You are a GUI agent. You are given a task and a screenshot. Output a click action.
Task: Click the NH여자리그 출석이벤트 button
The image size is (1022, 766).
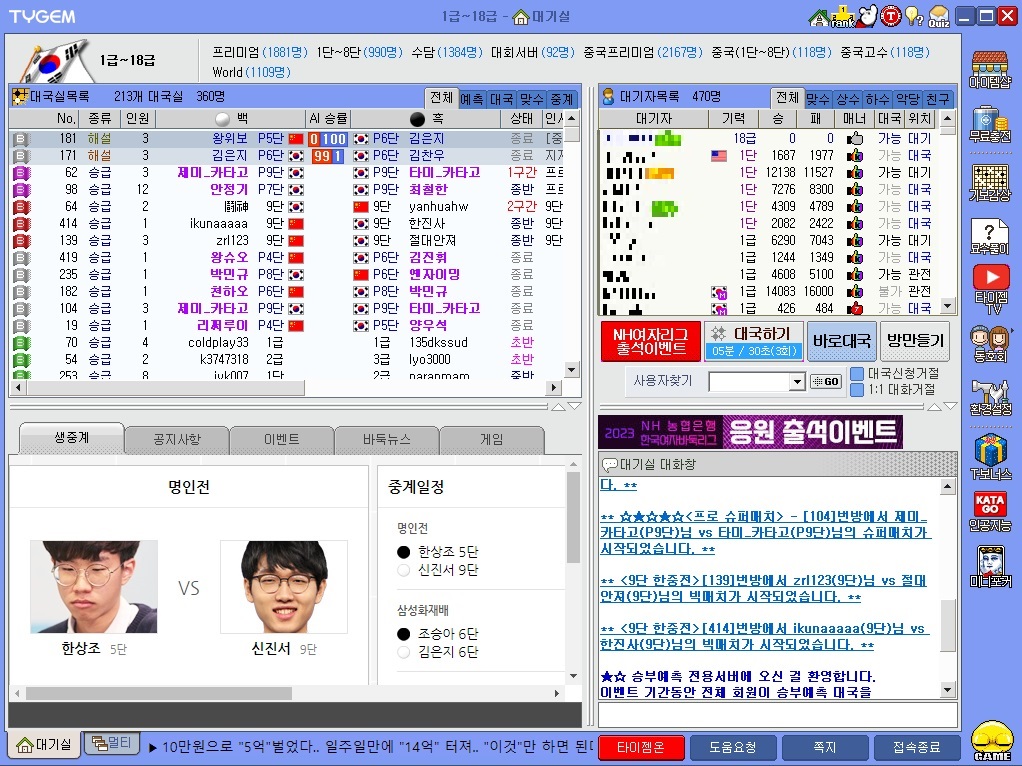(x=650, y=341)
